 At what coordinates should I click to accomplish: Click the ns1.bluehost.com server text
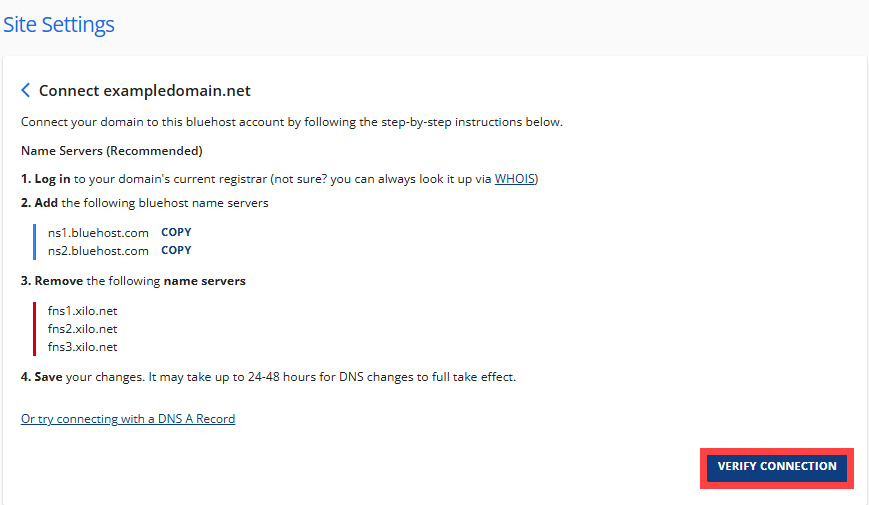[x=98, y=232]
